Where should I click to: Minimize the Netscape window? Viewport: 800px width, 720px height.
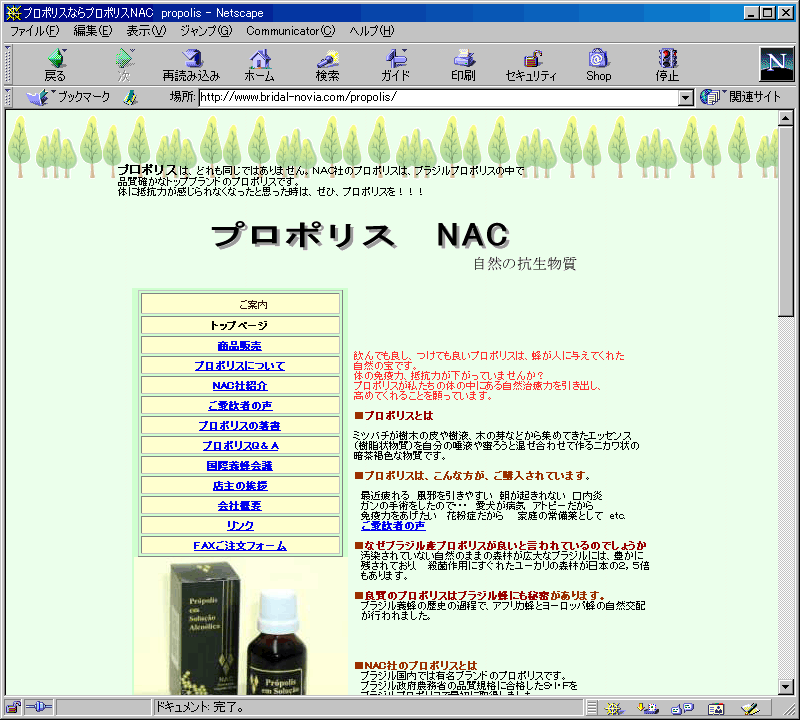point(751,13)
